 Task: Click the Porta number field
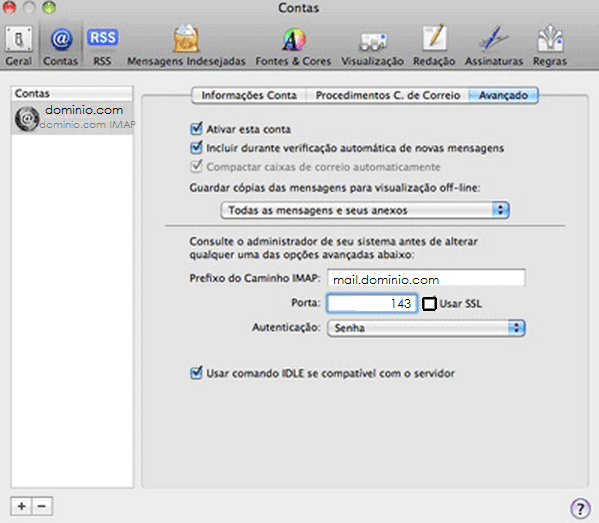tap(372, 303)
